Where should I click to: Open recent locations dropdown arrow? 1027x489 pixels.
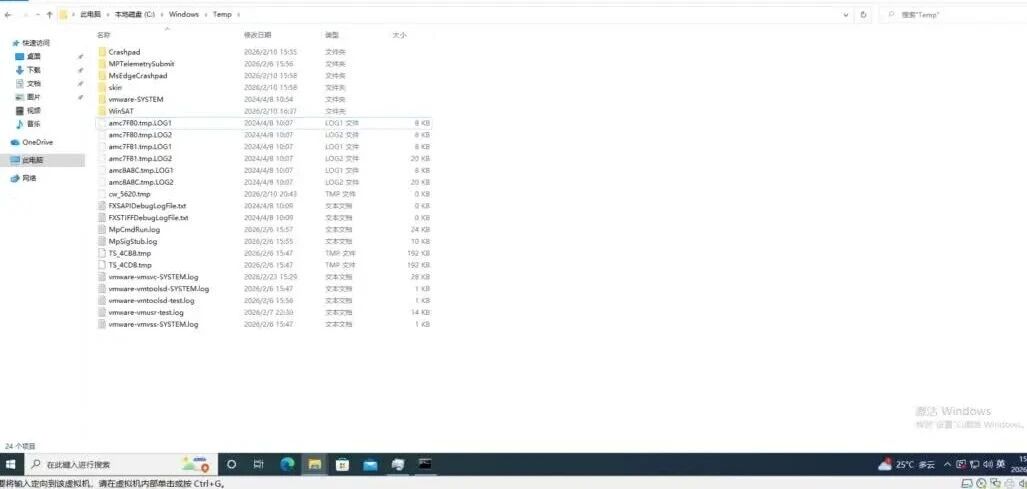pyautogui.click(x=37, y=14)
